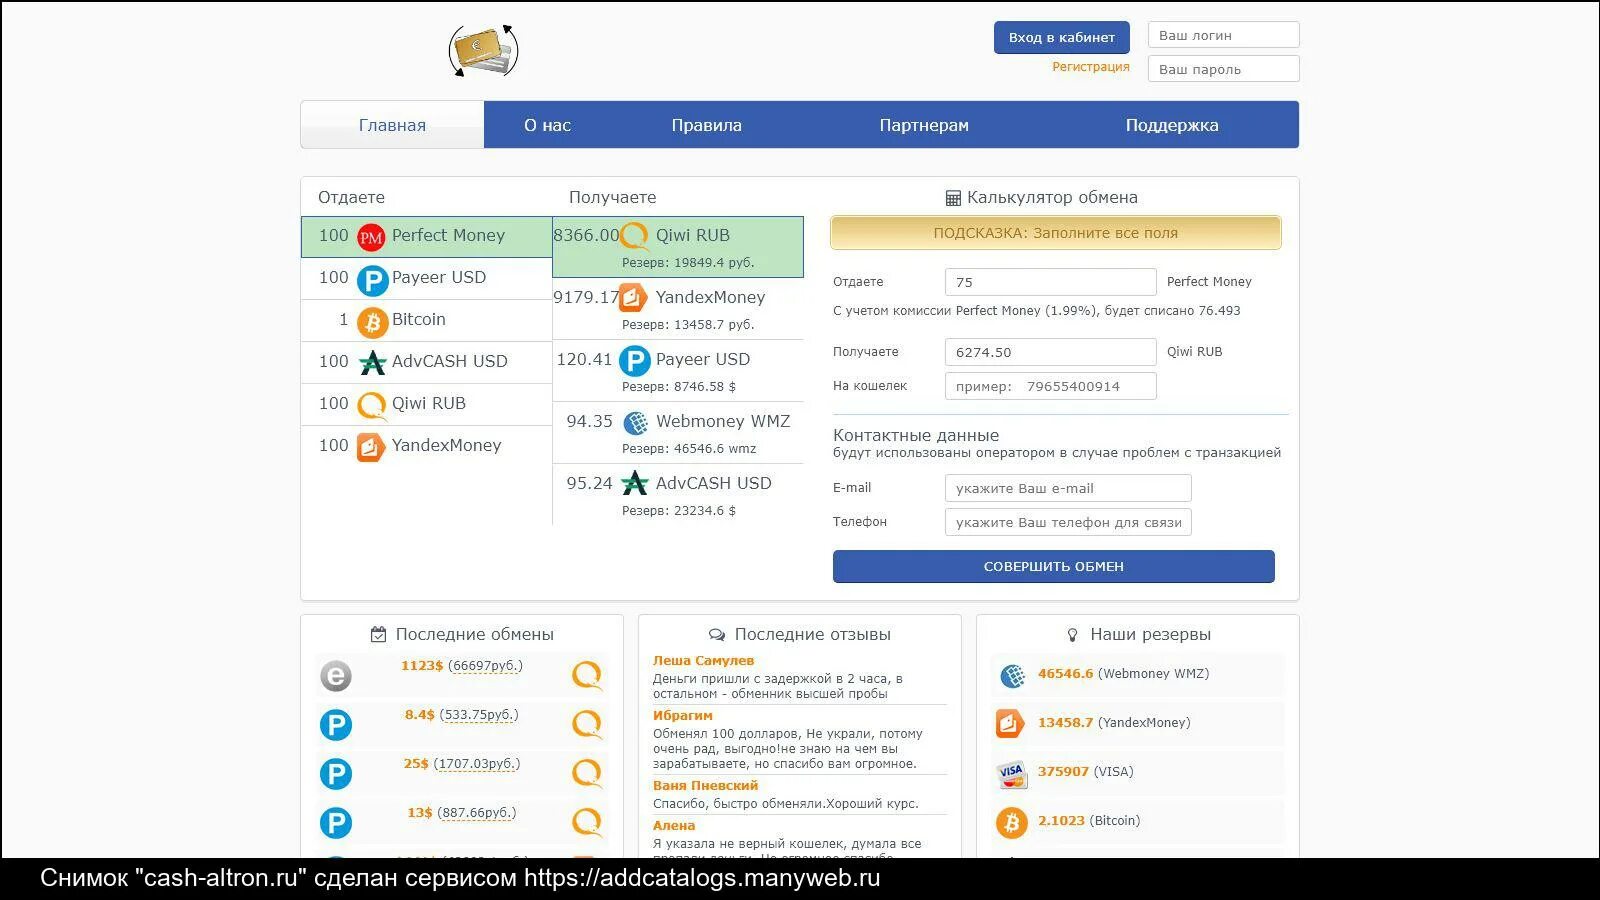
Task: Click reviewer name Ибрагим
Action: 682,716
